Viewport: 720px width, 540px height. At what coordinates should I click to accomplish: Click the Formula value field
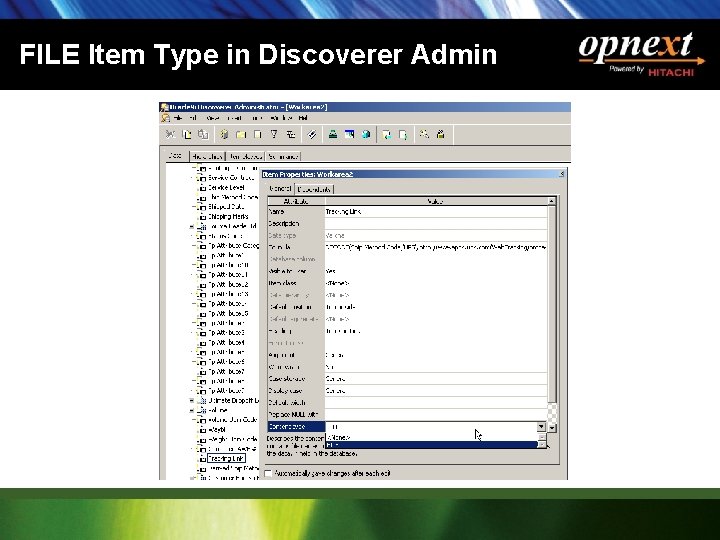pyautogui.click(x=436, y=248)
